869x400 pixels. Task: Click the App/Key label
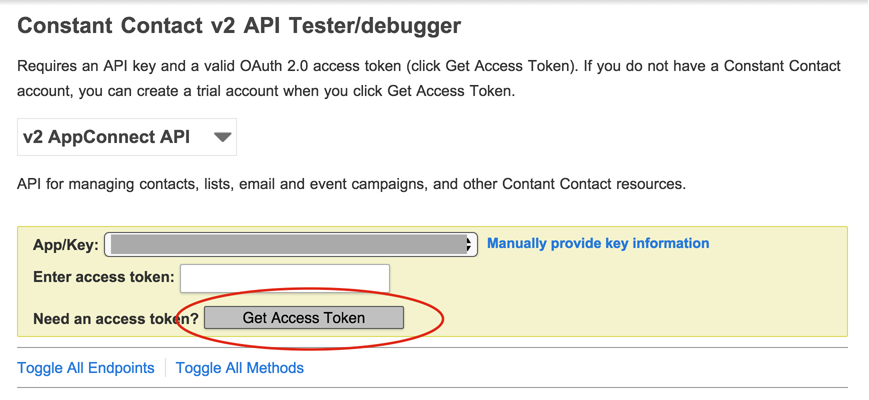(65, 245)
